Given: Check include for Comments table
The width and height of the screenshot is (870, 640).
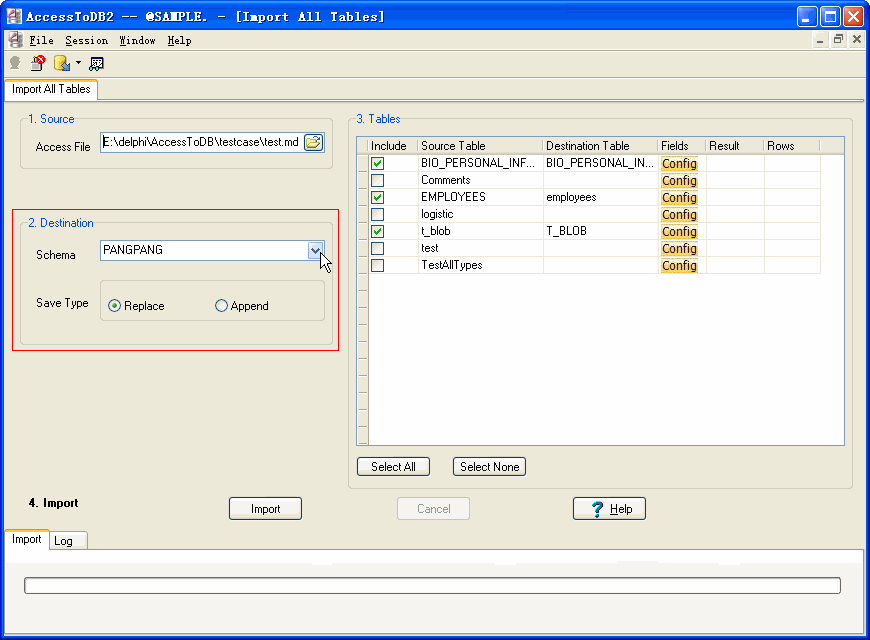Looking at the screenshot, I should coord(378,180).
